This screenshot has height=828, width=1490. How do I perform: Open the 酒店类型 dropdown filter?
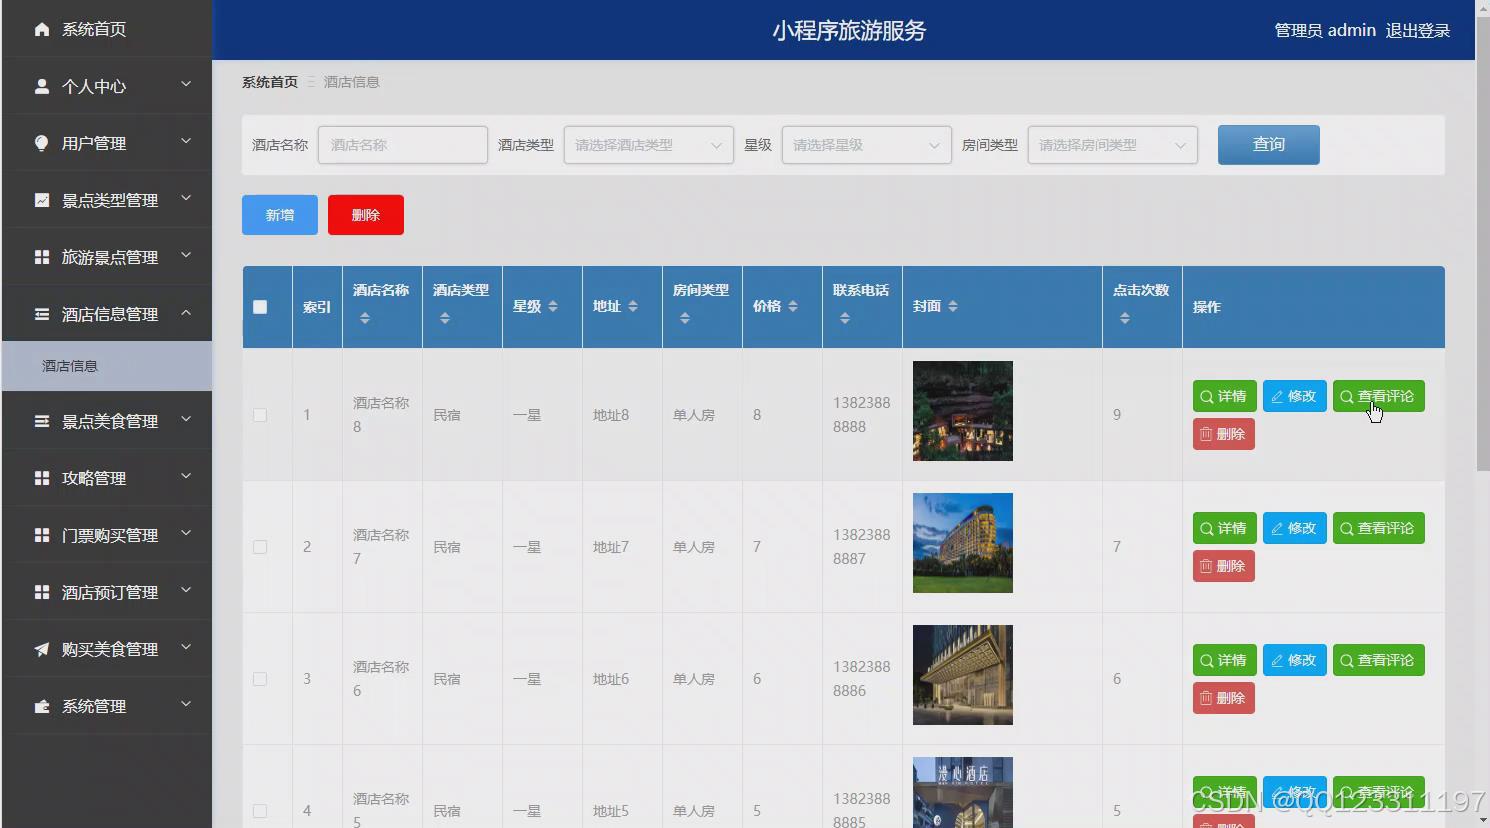(x=648, y=145)
